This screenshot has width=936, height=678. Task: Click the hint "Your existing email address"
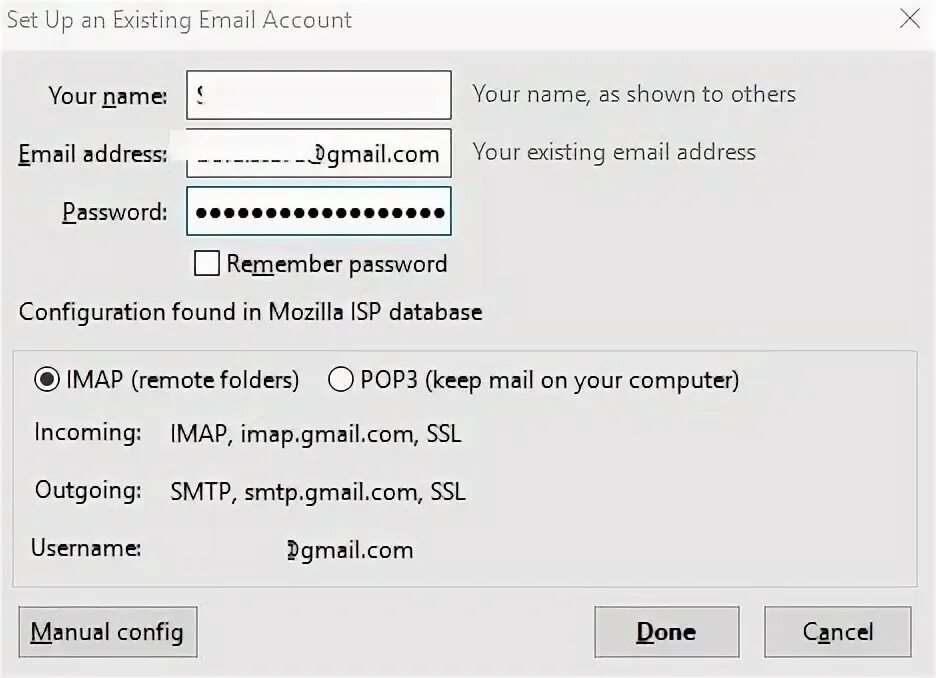tap(614, 152)
